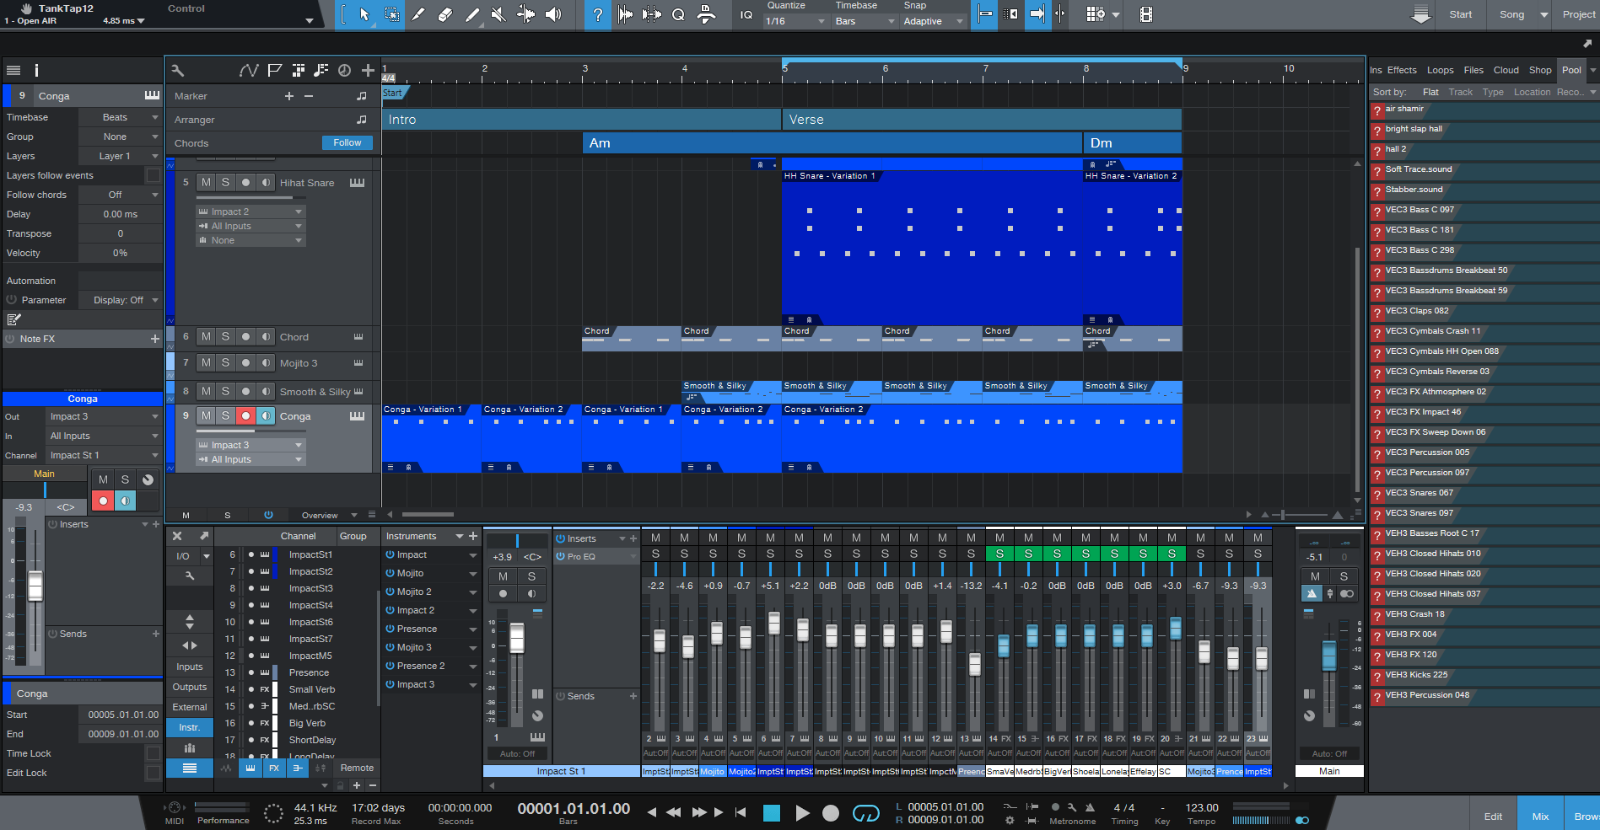Expand Mojito 2 instrument dropdown arrow

473,592
